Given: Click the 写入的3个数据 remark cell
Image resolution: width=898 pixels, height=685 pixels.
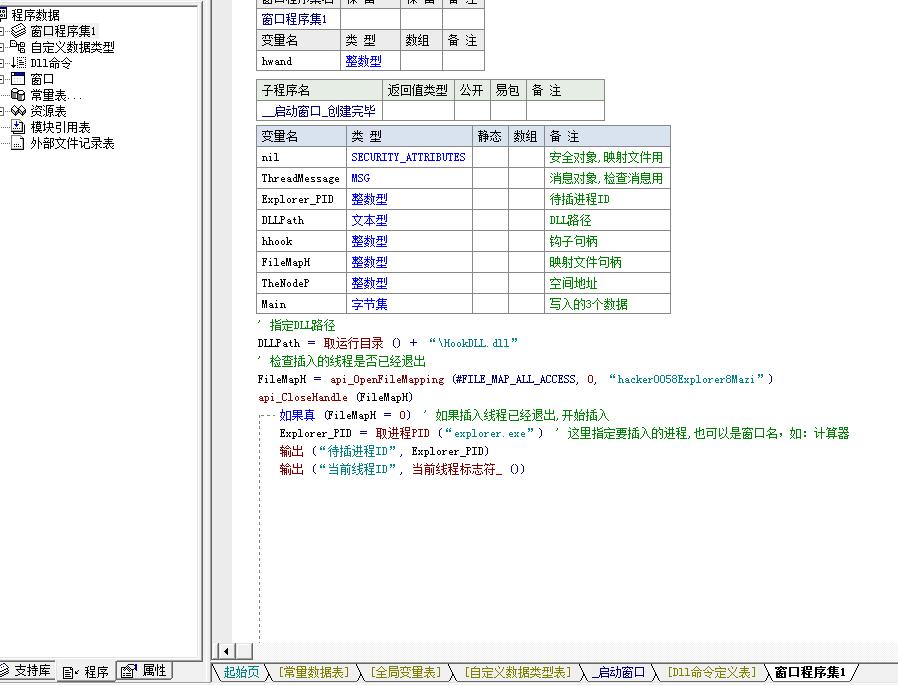Looking at the screenshot, I should click(x=607, y=304).
